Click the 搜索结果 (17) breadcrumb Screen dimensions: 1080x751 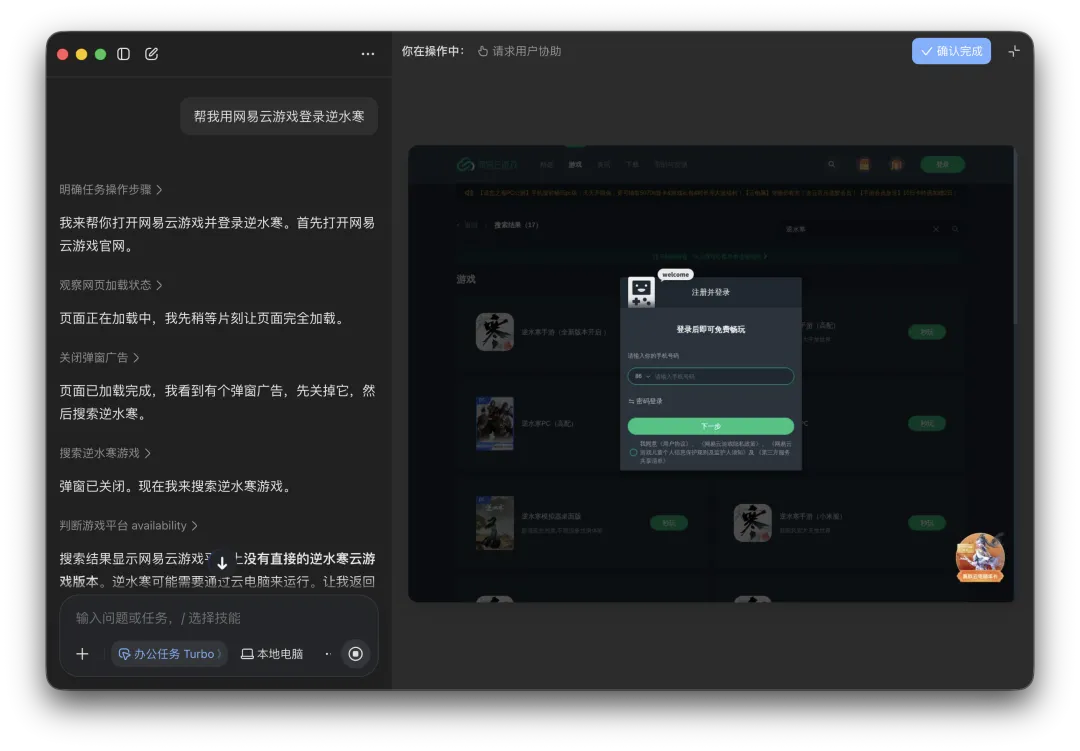pyautogui.click(x=516, y=225)
